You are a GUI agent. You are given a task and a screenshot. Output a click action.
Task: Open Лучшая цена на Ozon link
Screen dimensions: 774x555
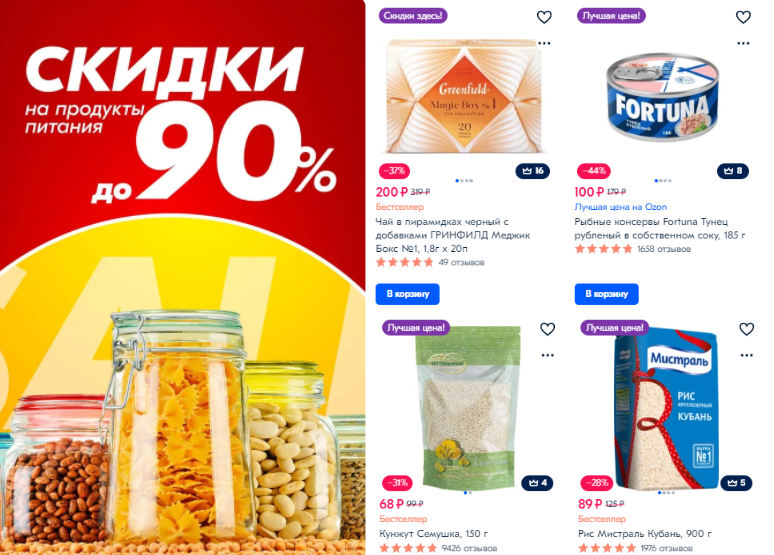click(x=620, y=207)
